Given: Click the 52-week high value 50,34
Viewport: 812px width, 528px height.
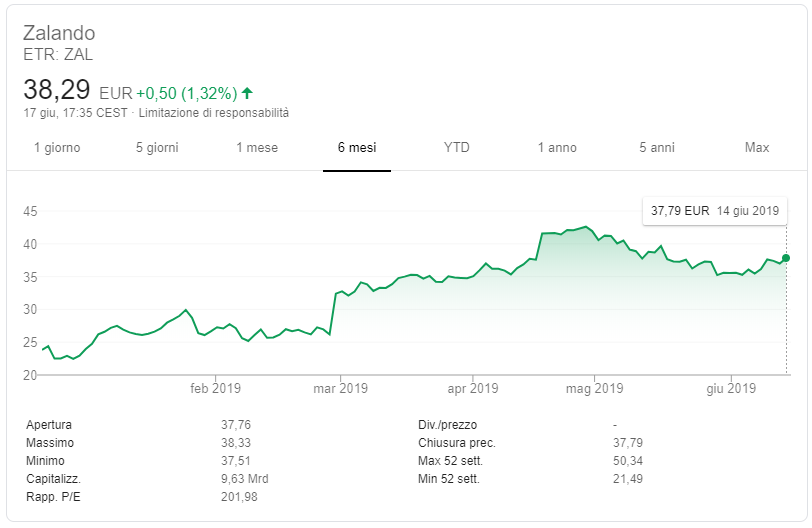Looking at the screenshot, I should pos(628,461).
